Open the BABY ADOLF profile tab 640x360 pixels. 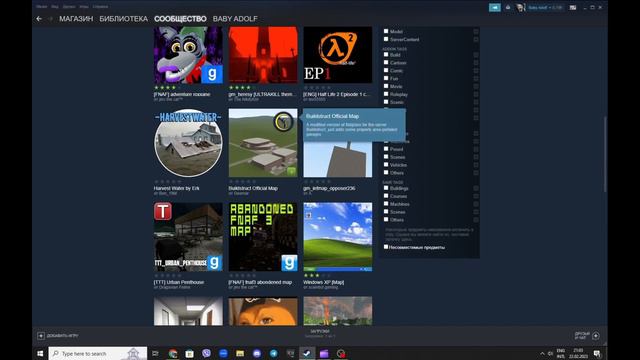(x=235, y=19)
